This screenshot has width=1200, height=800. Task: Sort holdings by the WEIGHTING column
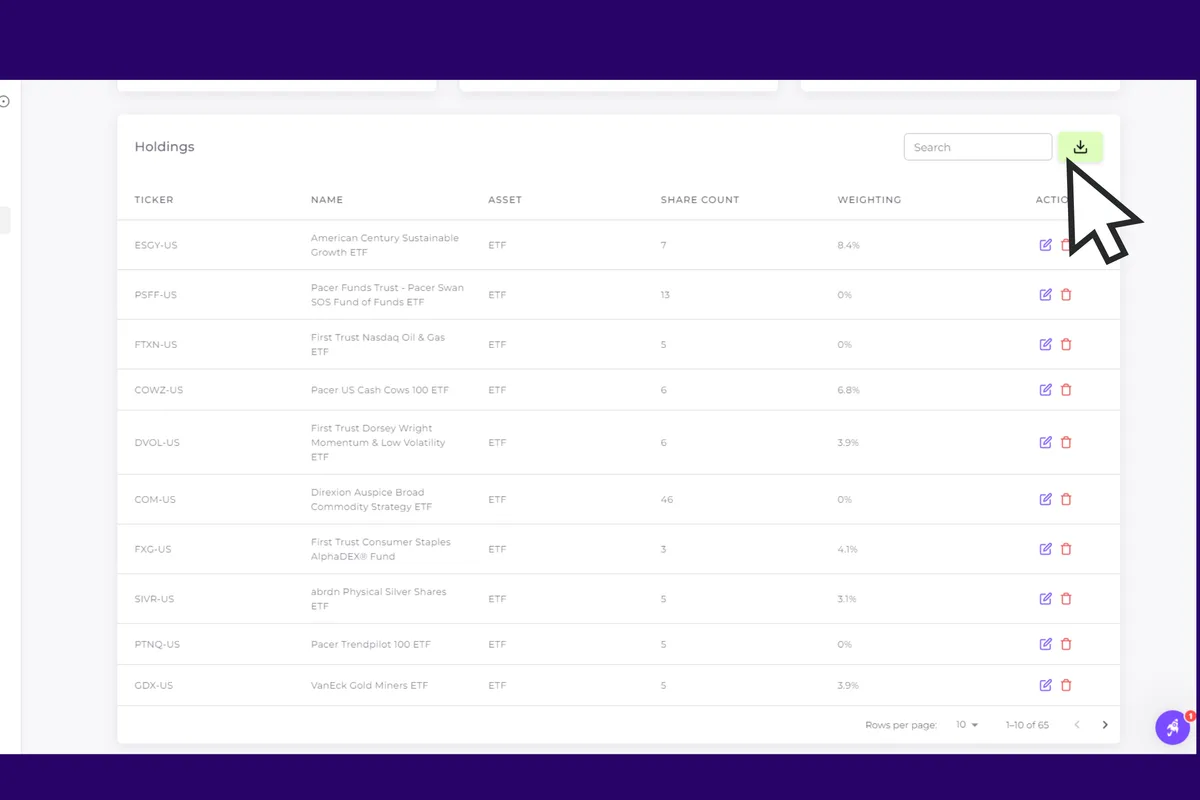(869, 199)
